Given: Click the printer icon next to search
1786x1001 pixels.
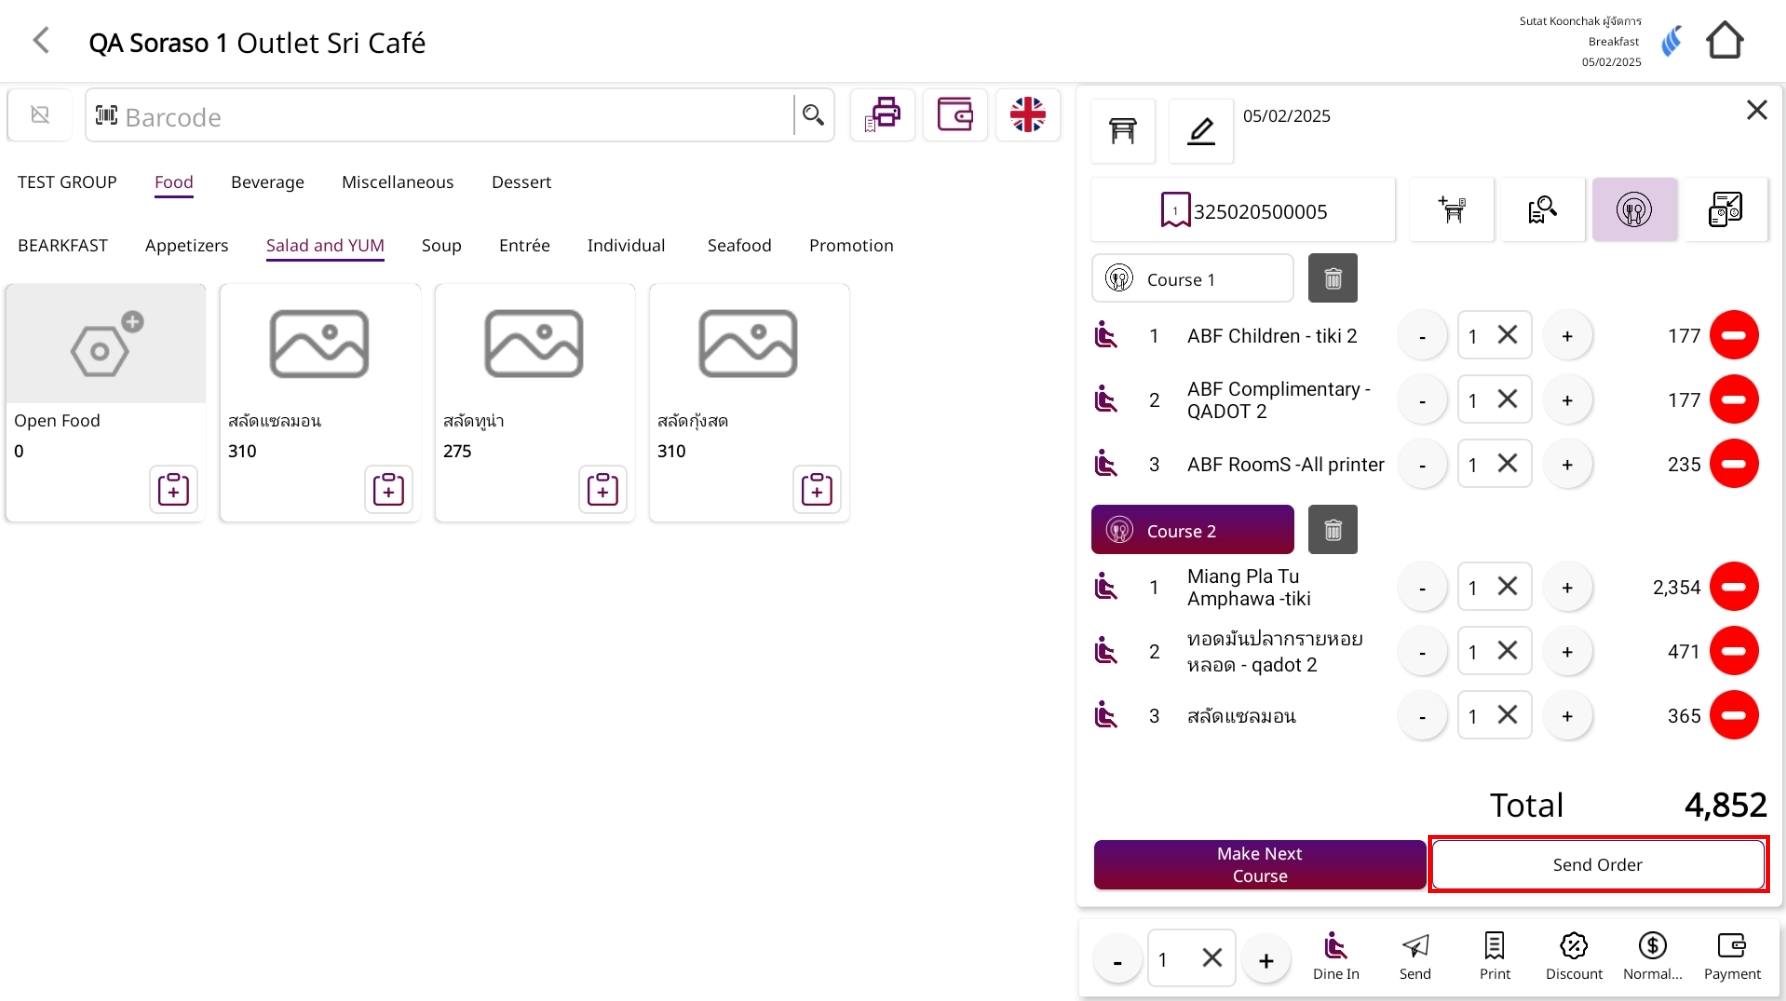Looking at the screenshot, I should [882, 115].
